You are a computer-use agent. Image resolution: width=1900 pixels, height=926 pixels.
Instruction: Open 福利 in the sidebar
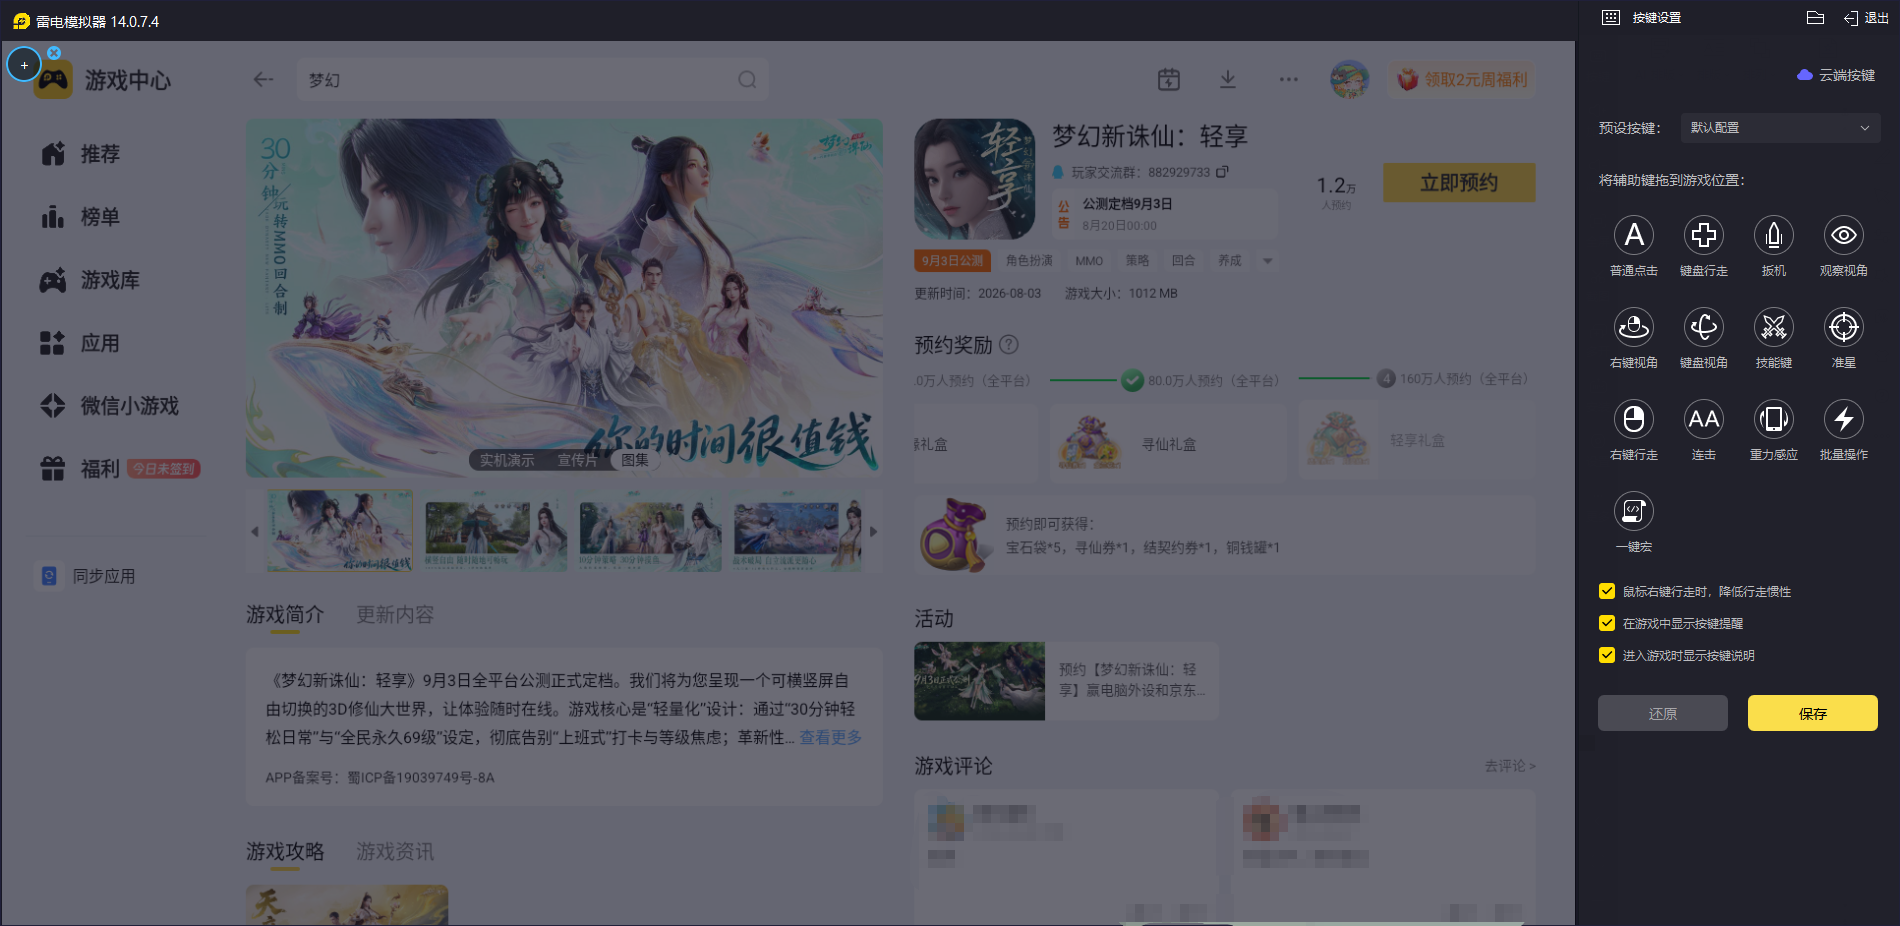point(120,469)
